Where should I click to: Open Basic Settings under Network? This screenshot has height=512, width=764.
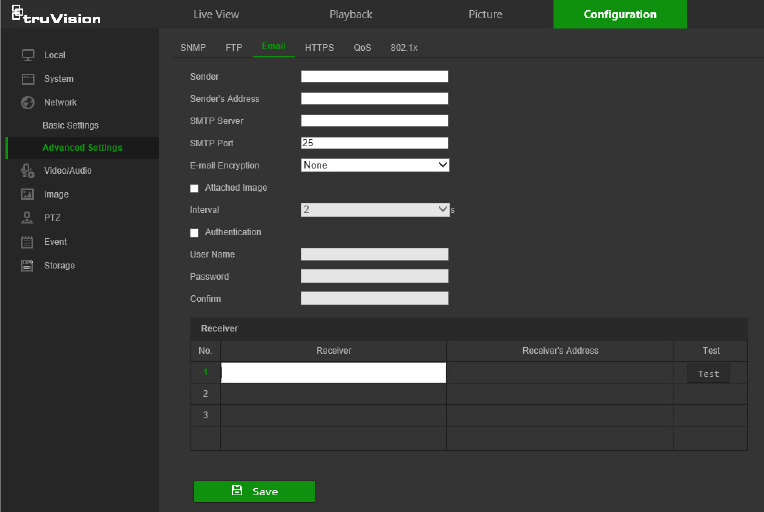71,125
